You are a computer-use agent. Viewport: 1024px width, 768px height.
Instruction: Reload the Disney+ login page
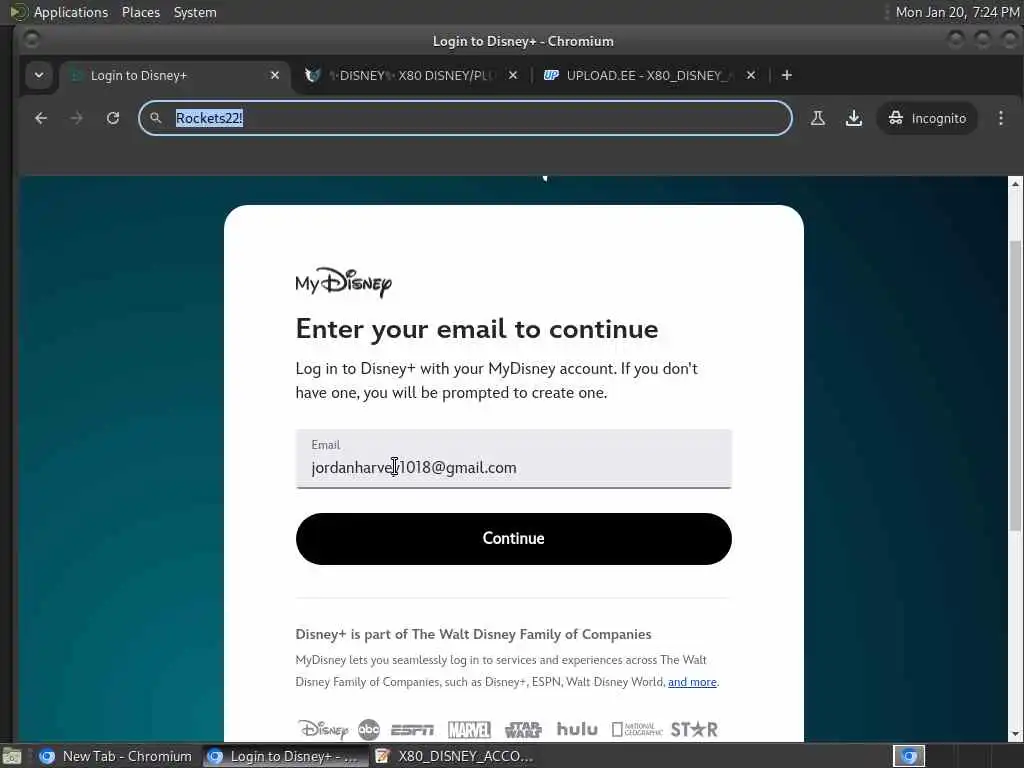click(x=113, y=118)
